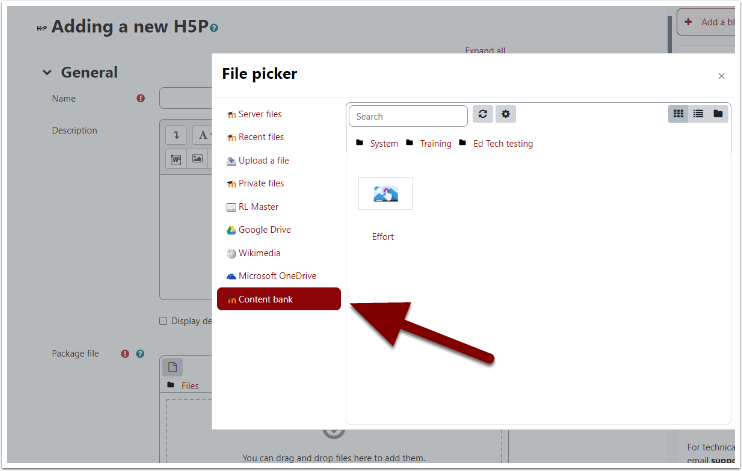Click the refresh repository icon
This screenshot has height=471, width=742.
click(483, 115)
